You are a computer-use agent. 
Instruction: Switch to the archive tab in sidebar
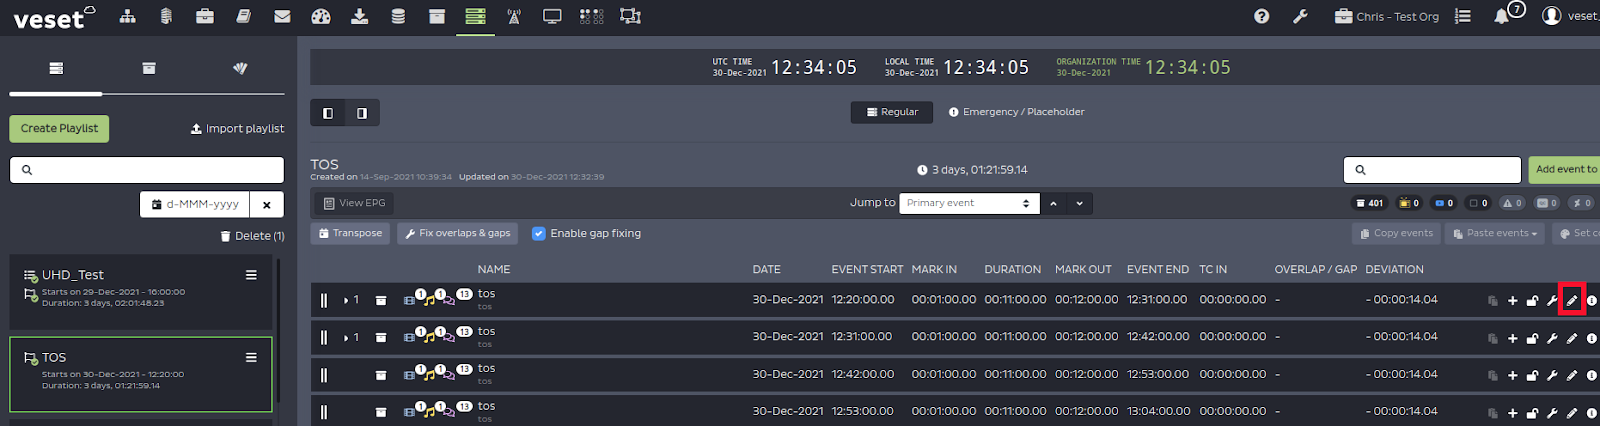coord(148,68)
